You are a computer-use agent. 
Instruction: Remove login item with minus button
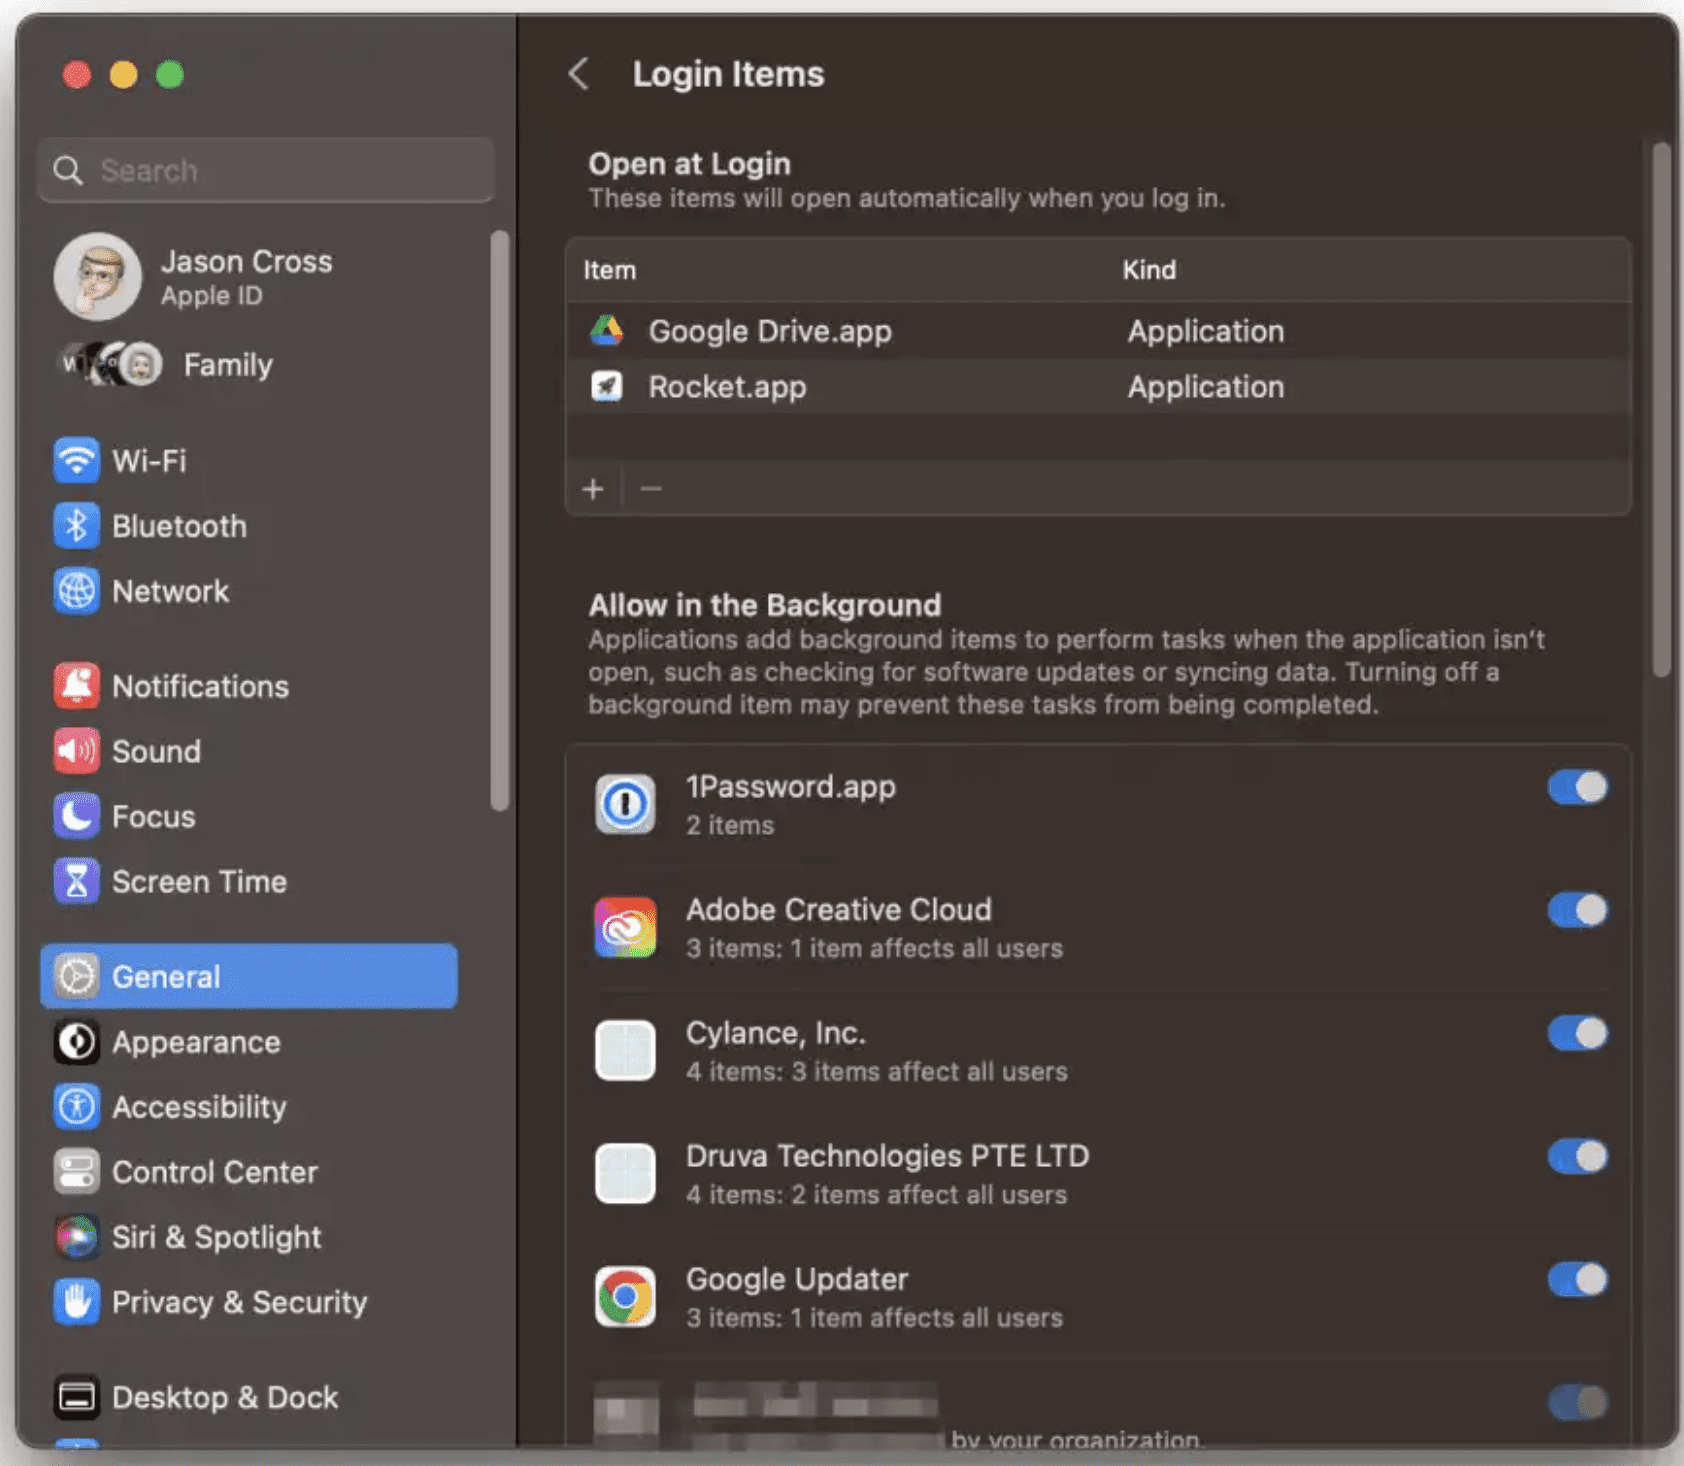[651, 489]
